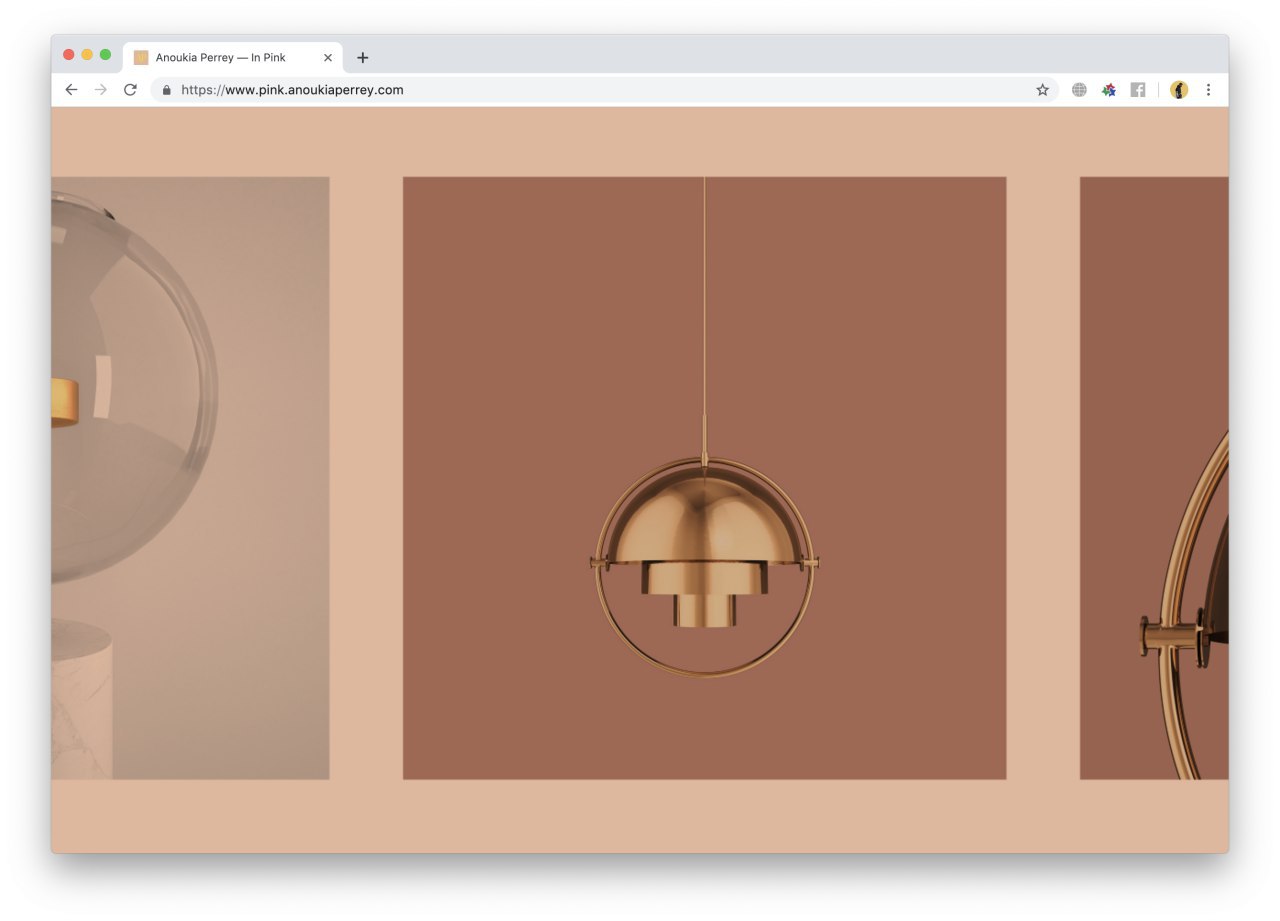The image size is (1280, 921).
Task: Open the colorful star extension
Action: pyautogui.click(x=1108, y=90)
